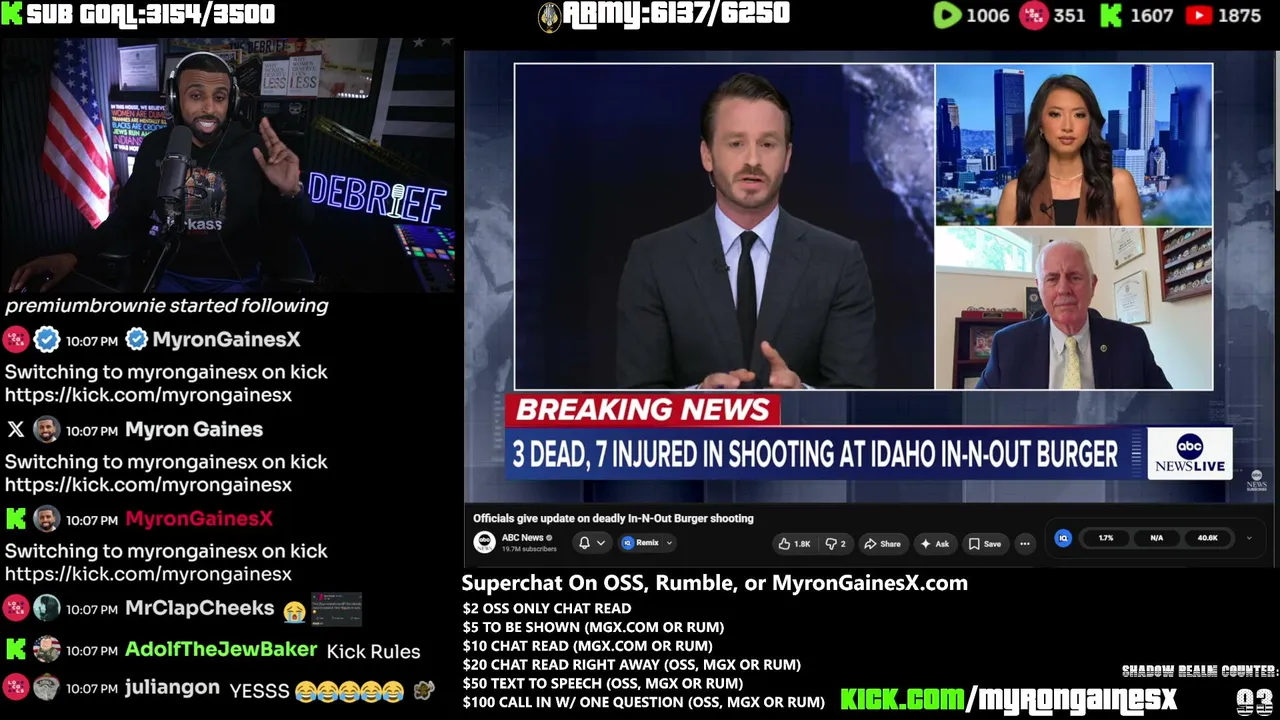Click "$50 TEXT TO SPEECH" superchat line
The width and height of the screenshot is (1280, 720).
(603, 683)
